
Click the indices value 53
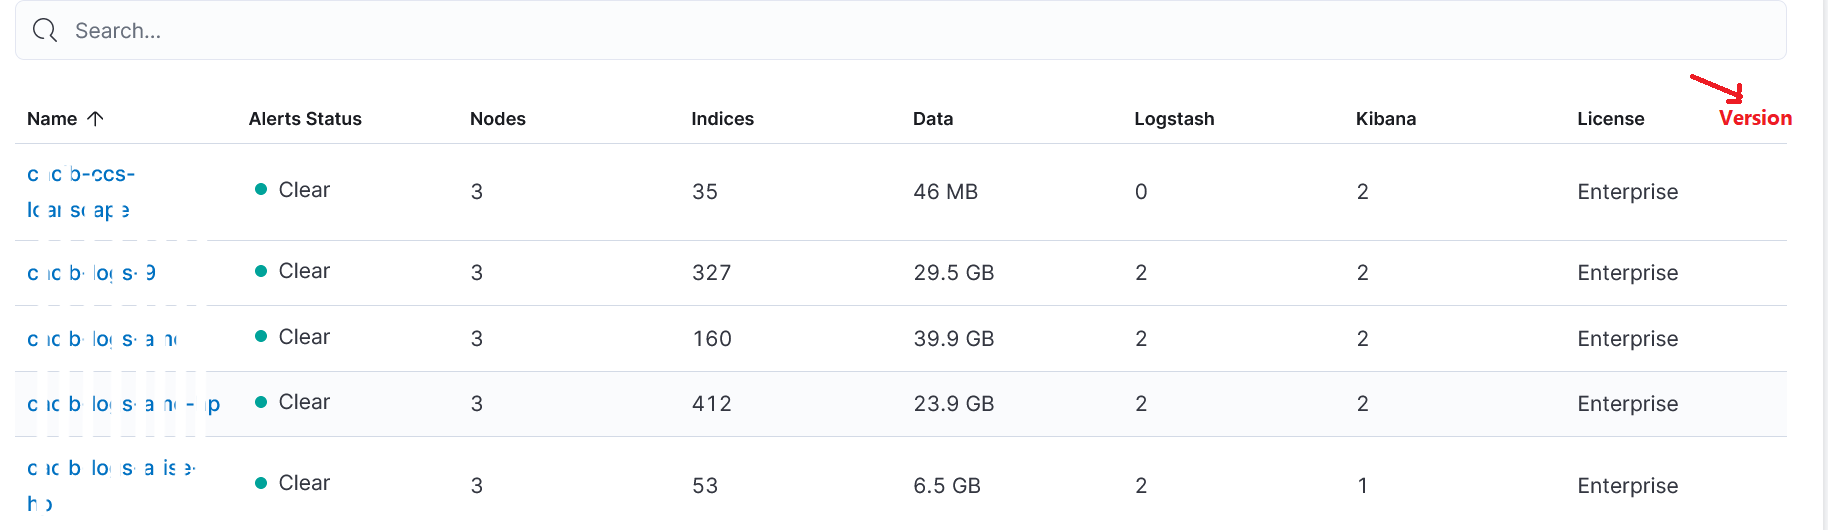tap(705, 486)
